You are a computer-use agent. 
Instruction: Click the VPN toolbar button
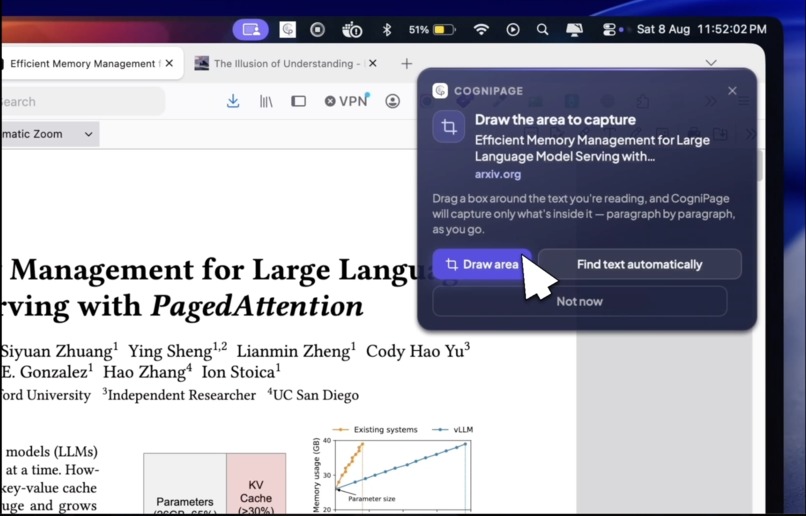pyautogui.click(x=347, y=101)
